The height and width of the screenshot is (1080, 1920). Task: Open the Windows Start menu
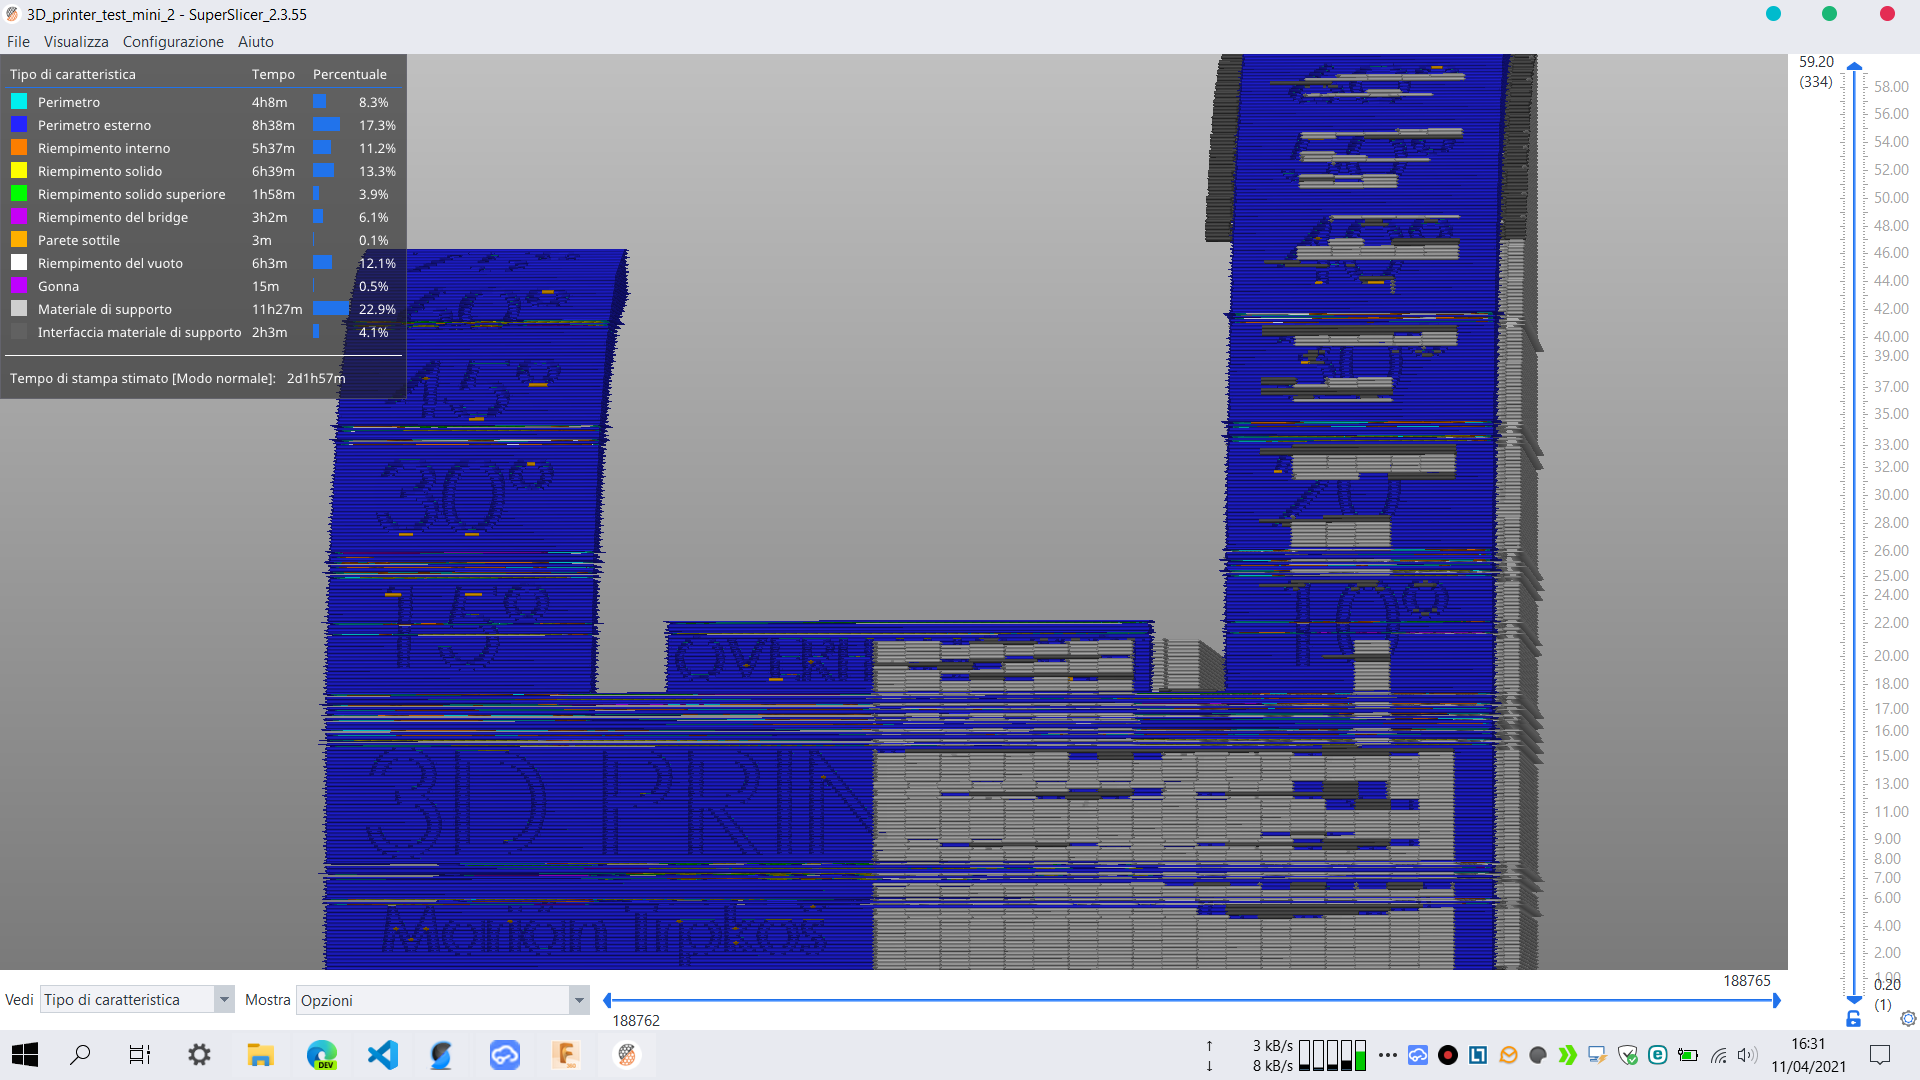click(x=25, y=1055)
